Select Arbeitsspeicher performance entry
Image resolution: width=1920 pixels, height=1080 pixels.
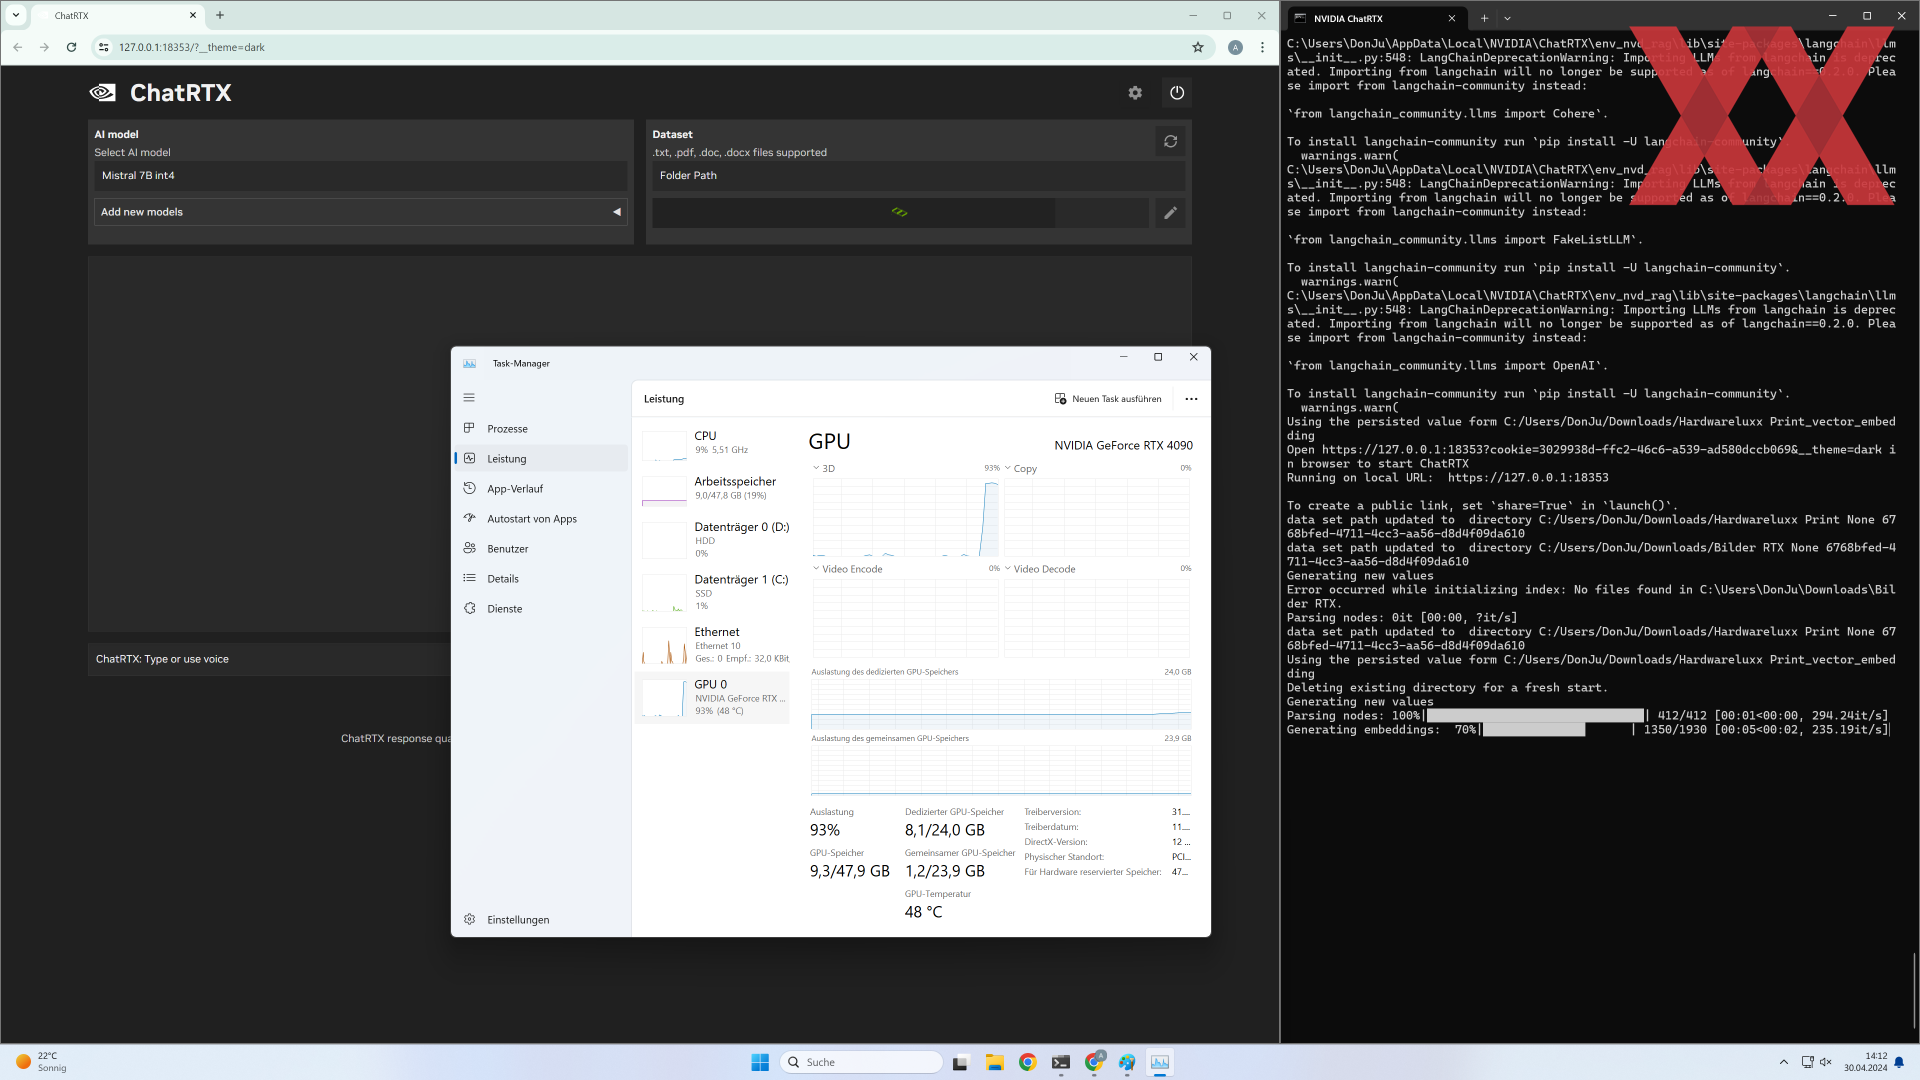(x=714, y=489)
